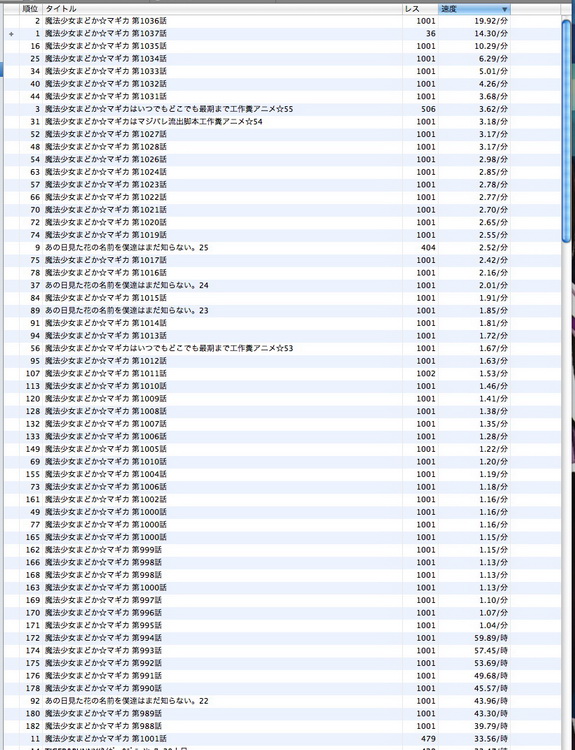Click the 第996話 thread title
The image size is (575, 750).
(103, 613)
